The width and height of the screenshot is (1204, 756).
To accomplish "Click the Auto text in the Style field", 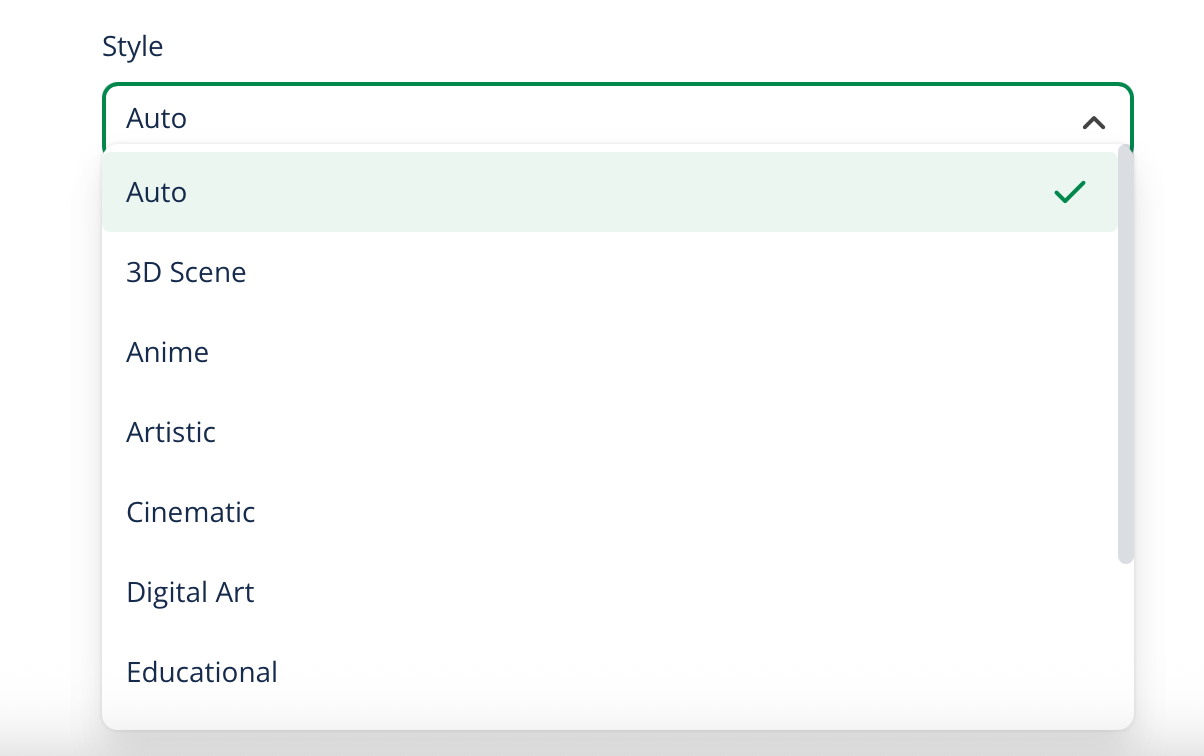I will [157, 118].
